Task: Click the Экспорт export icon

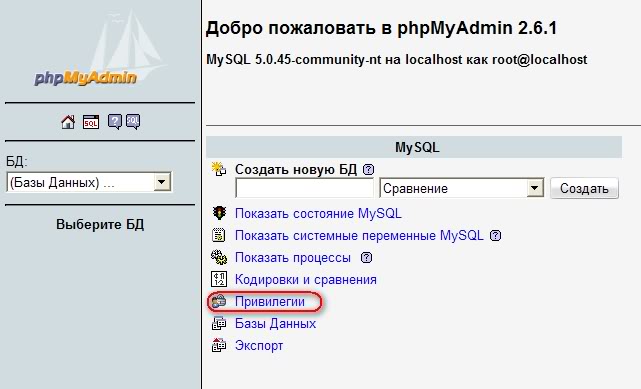Action: pyautogui.click(x=219, y=346)
